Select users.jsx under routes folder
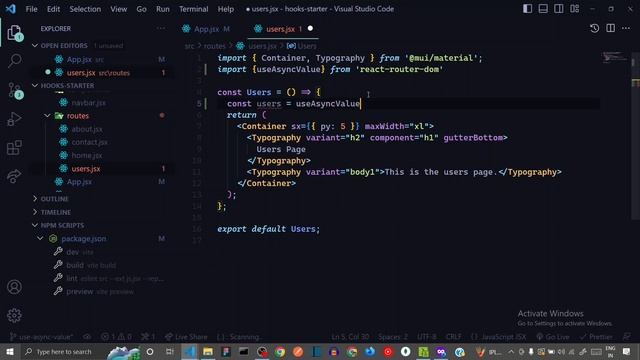This screenshot has width=640, height=360. pyautogui.click(x=86, y=169)
